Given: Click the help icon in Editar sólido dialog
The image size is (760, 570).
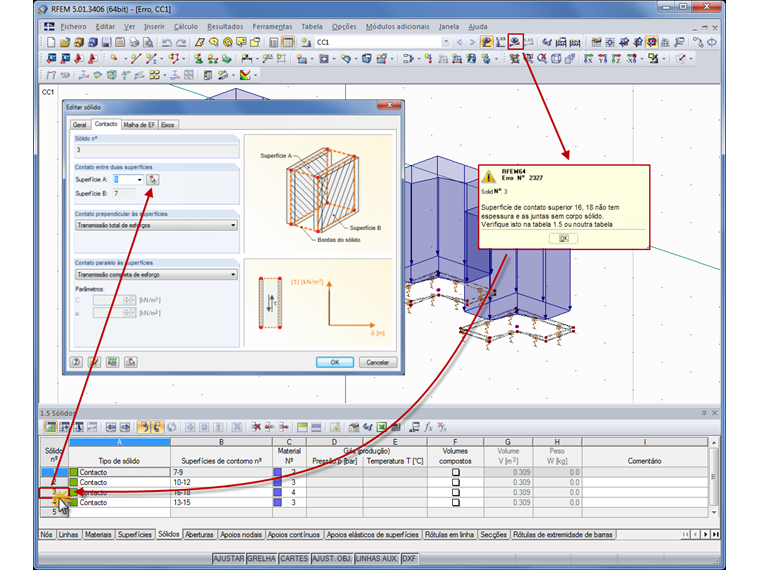Looking at the screenshot, I should click(76, 362).
